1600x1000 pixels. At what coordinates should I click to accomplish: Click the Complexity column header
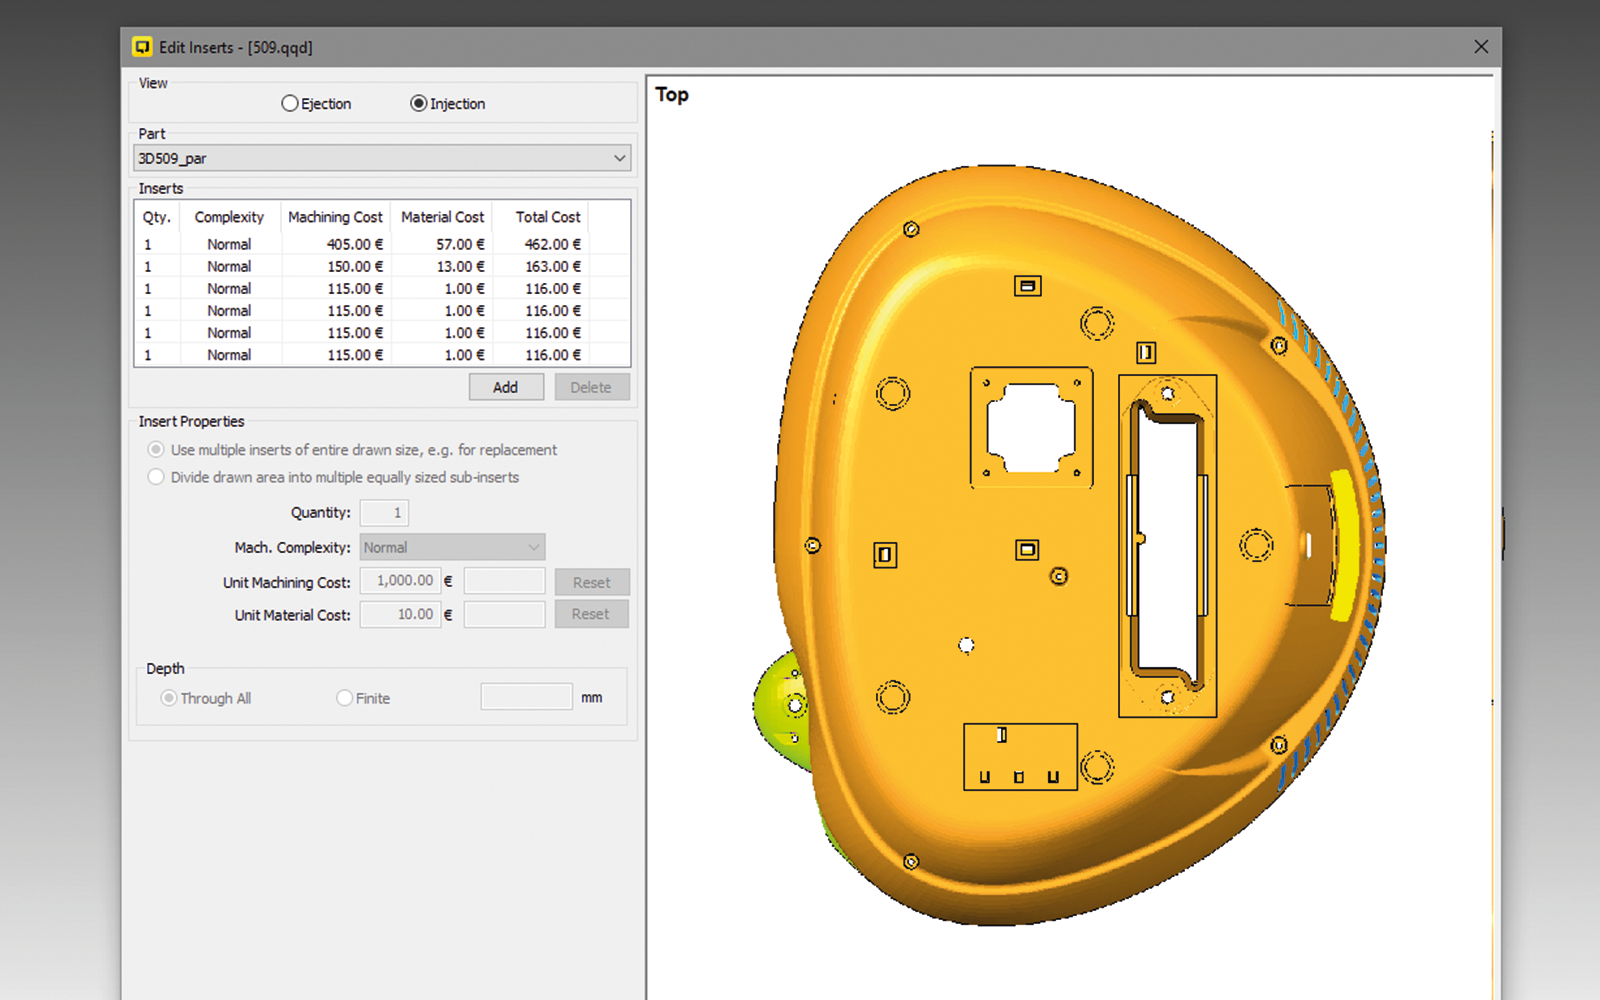click(229, 217)
